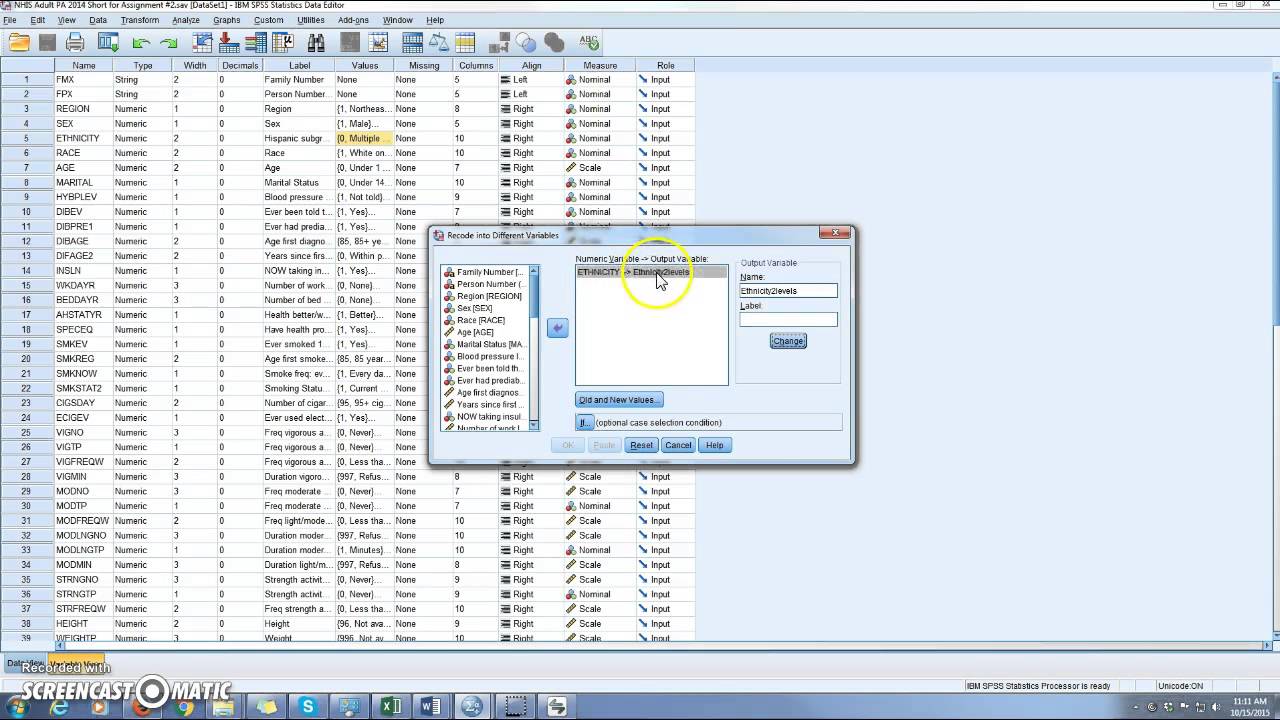This screenshot has height=720, width=1280.
Task: Click the Windows Start button
Action: (17, 707)
